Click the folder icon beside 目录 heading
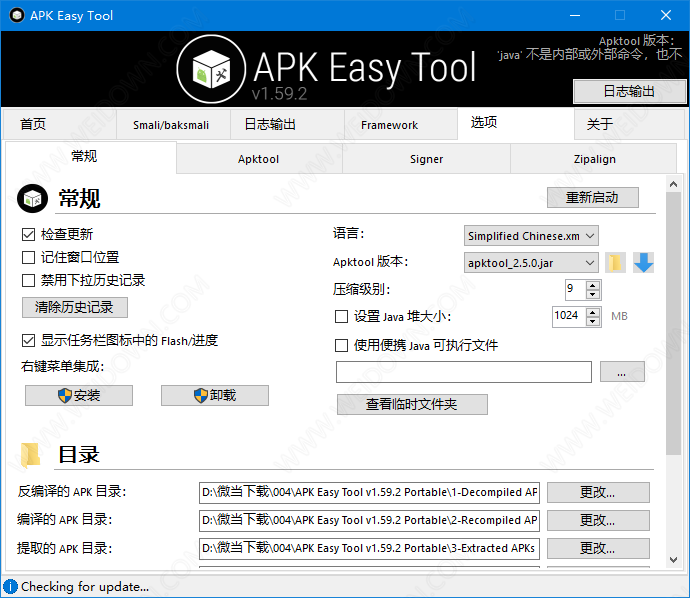The image size is (690, 598). click(x=31, y=455)
